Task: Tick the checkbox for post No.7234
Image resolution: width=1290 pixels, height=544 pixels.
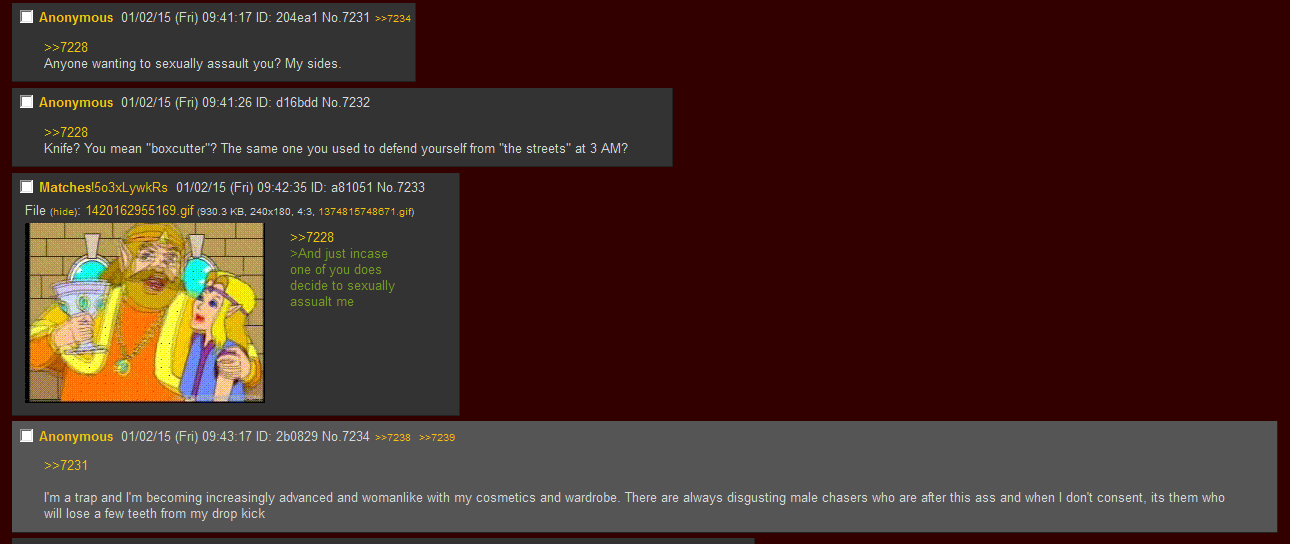Action: coord(27,436)
